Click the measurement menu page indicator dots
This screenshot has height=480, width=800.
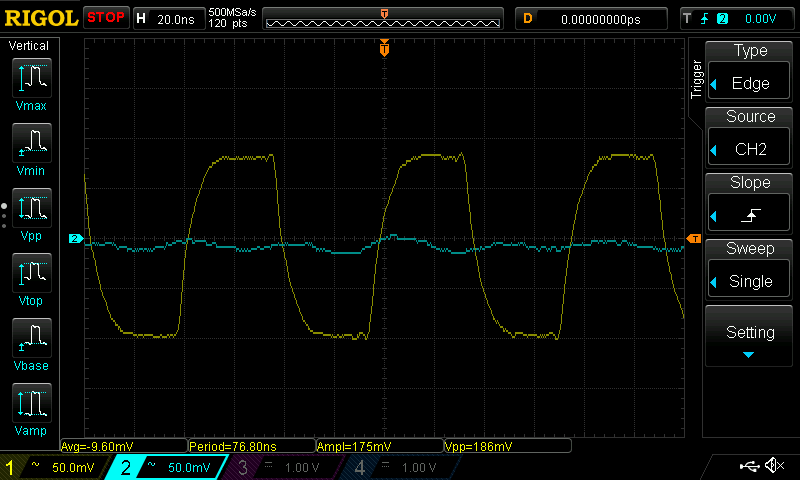[x=4, y=216]
